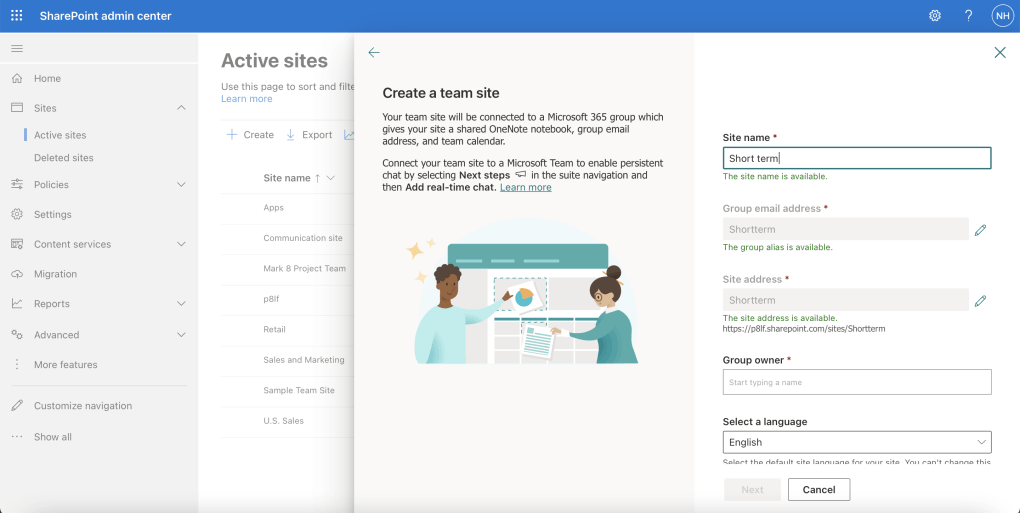Click the Cancel button
Screen dimensions: 1020x513
point(819,490)
